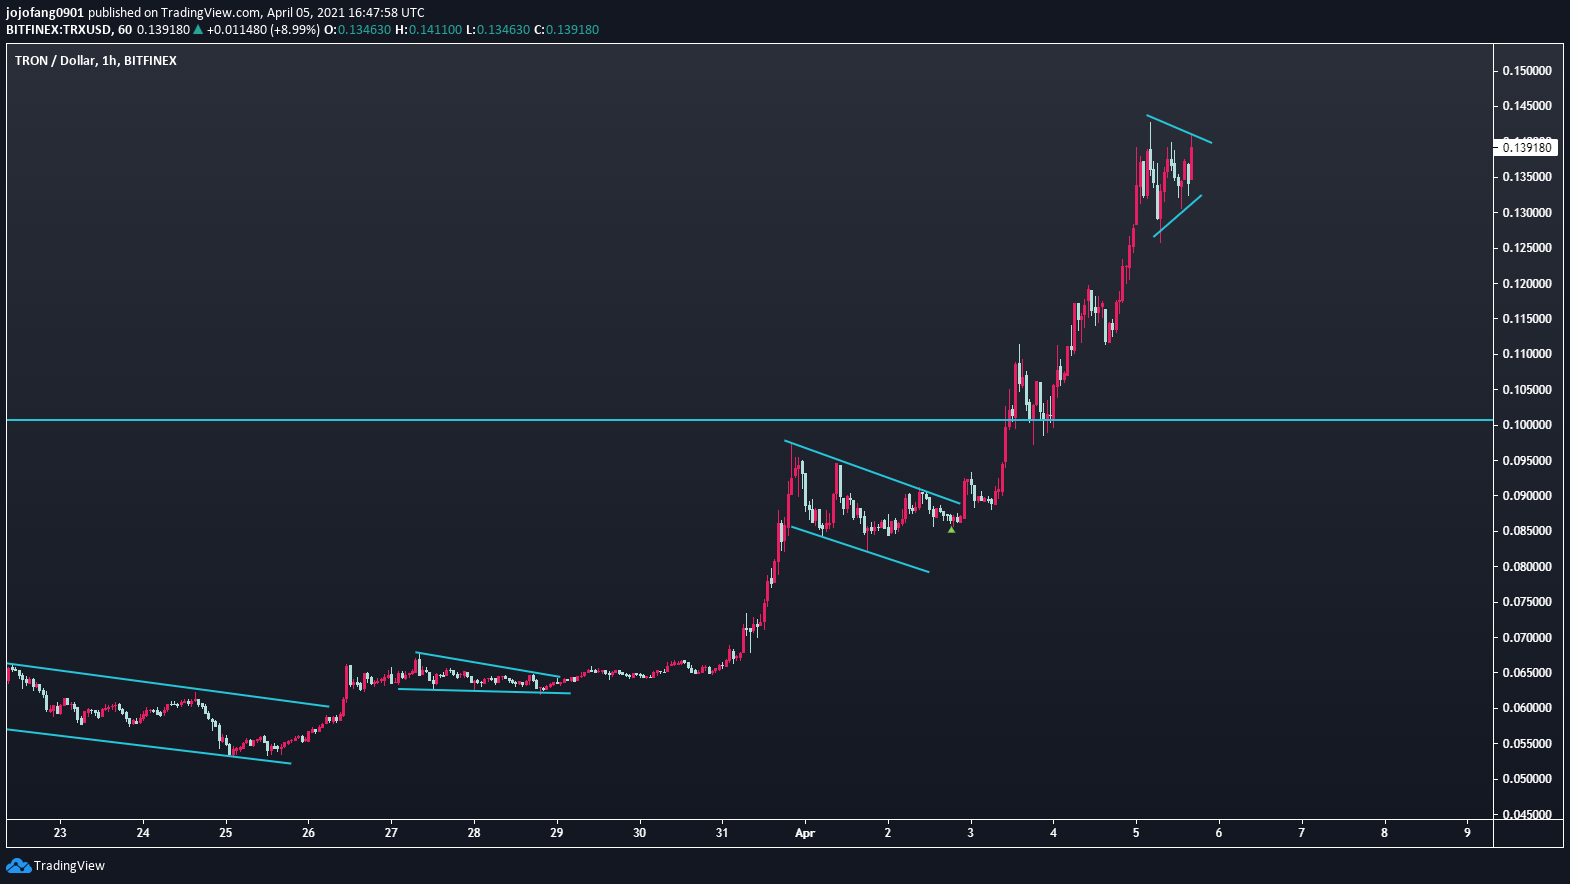Click the TradingView wordmark text
Viewport: 1570px width, 884px height.
pyautogui.click(x=69, y=866)
